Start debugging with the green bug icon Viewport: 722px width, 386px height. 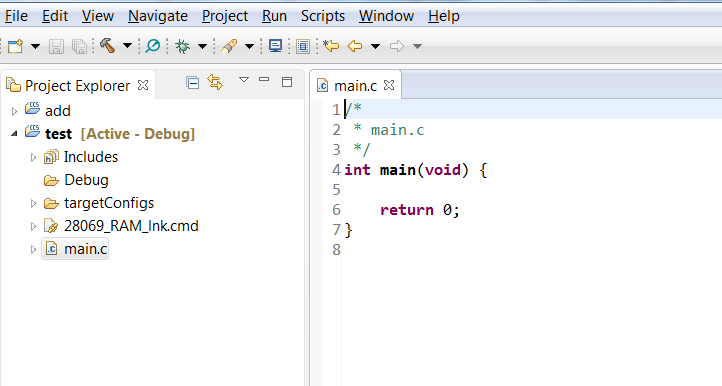(182, 46)
